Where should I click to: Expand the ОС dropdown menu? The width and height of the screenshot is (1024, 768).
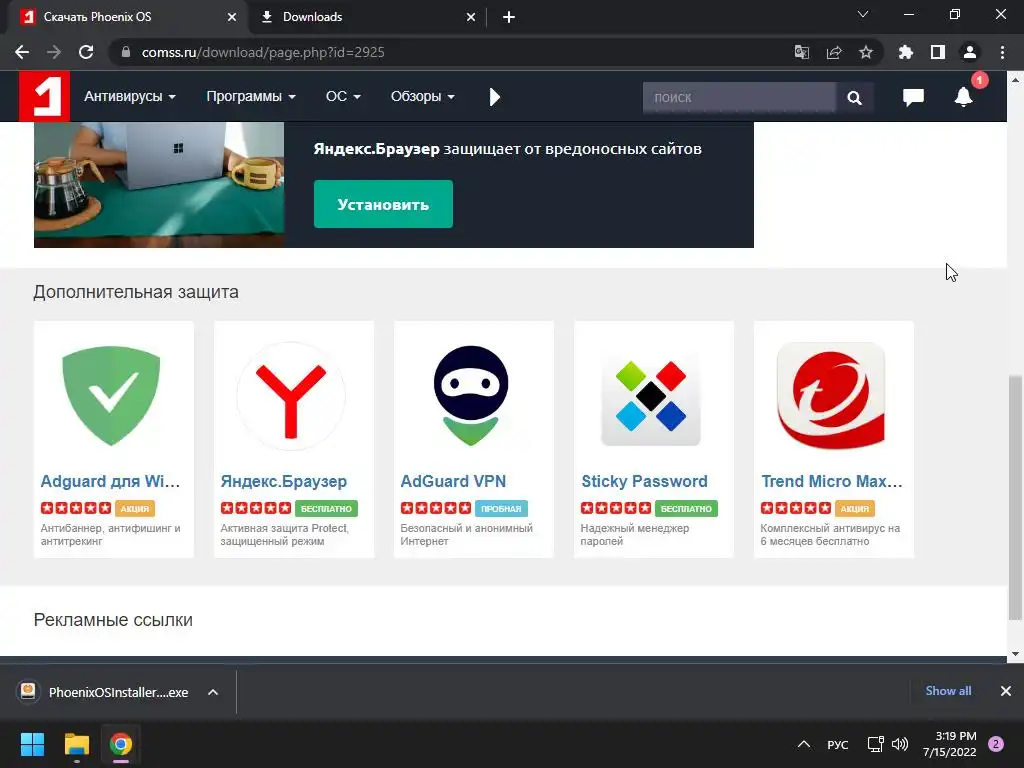(343, 97)
